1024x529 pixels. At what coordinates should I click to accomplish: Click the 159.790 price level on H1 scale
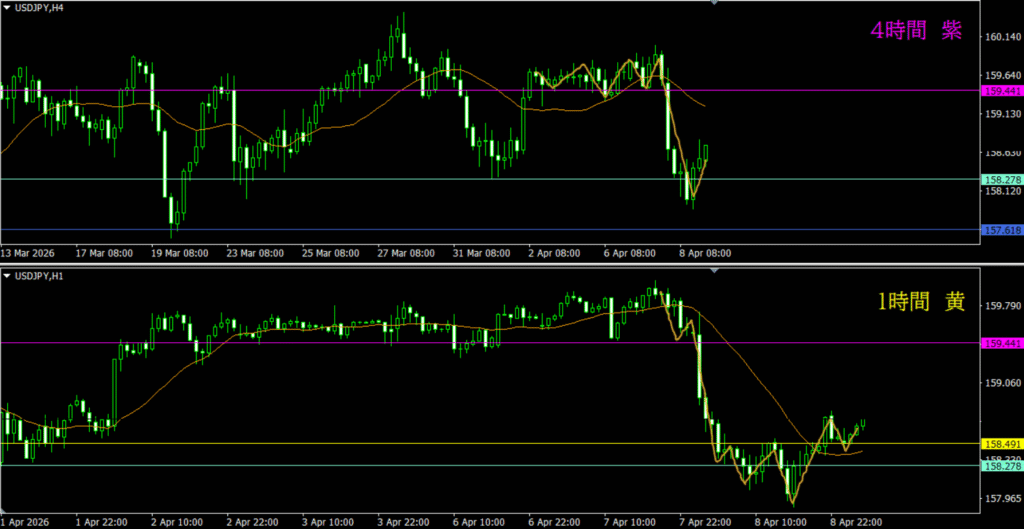pyautogui.click(x=1003, y=305)
